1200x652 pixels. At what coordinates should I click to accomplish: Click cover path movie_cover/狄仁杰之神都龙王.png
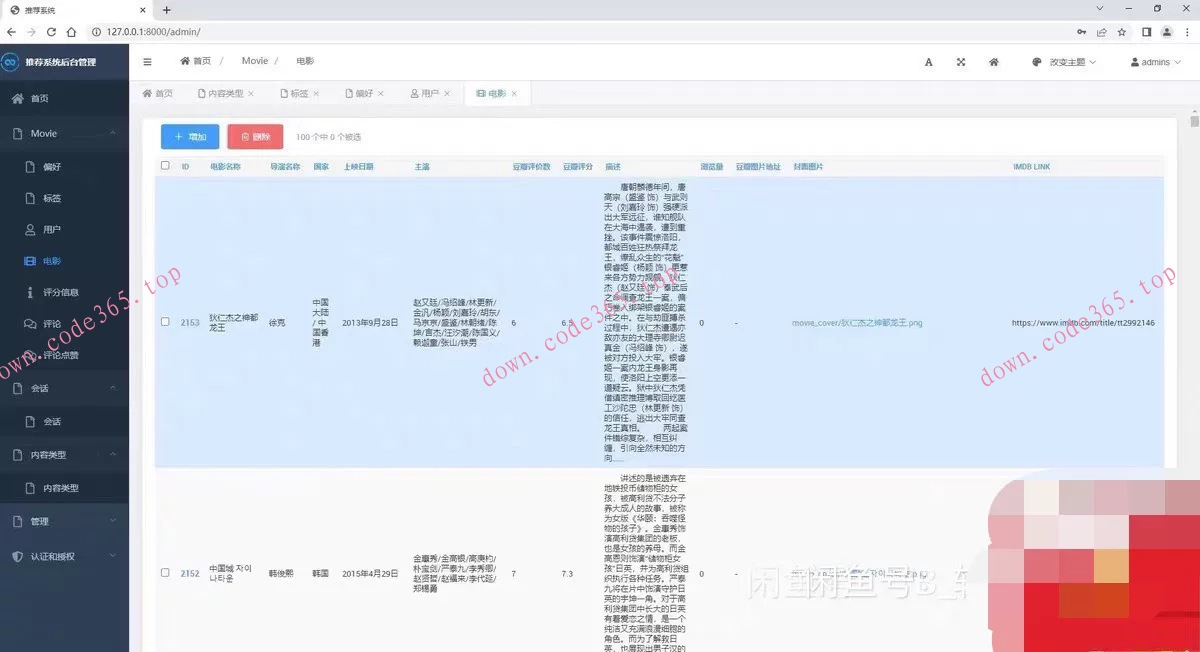click(x=857, y=323)
